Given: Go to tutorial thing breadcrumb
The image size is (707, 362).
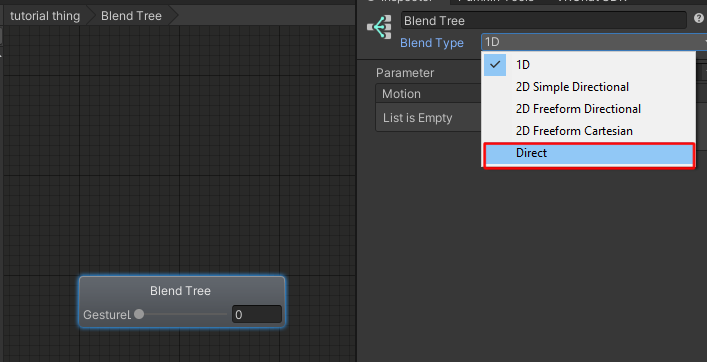Looking at the screenshot, I should (x=45, y=16).
